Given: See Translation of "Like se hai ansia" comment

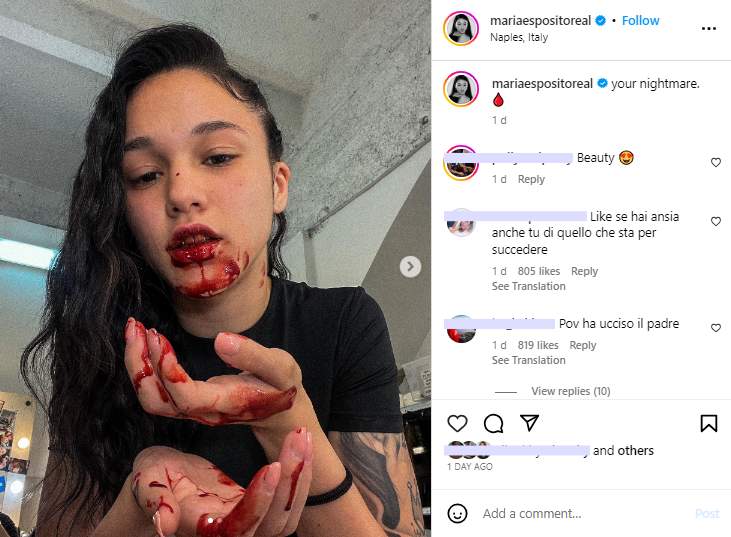Looking at the screenshot, I should point(528,286).
